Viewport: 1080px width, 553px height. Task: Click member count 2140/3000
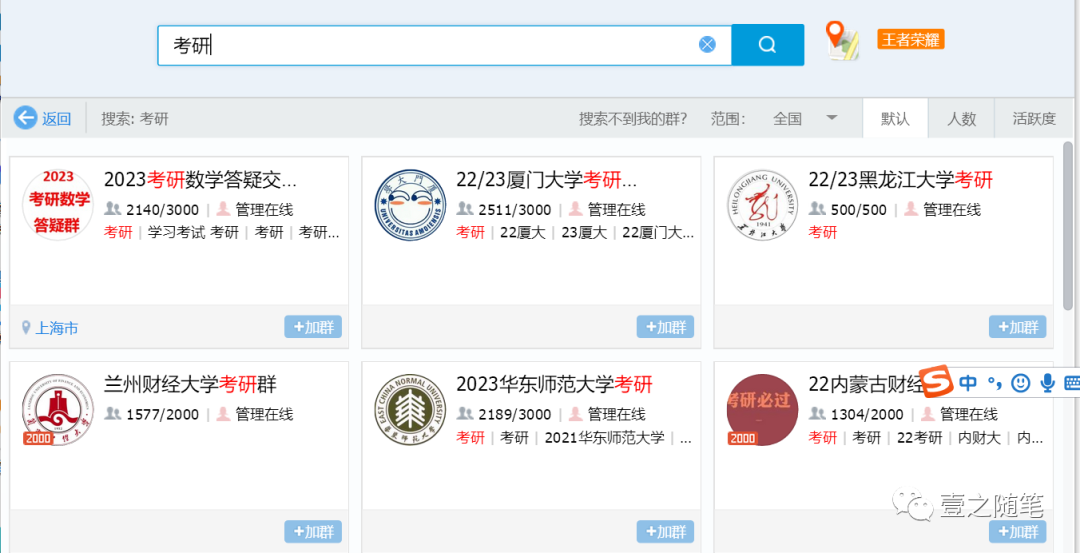click(163, 210)
